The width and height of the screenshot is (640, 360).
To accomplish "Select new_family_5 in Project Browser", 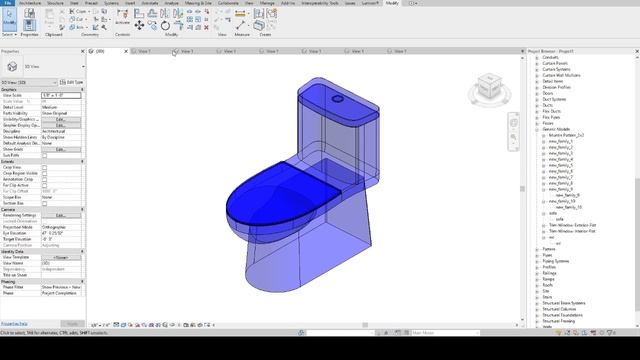I will click(560, 165).
